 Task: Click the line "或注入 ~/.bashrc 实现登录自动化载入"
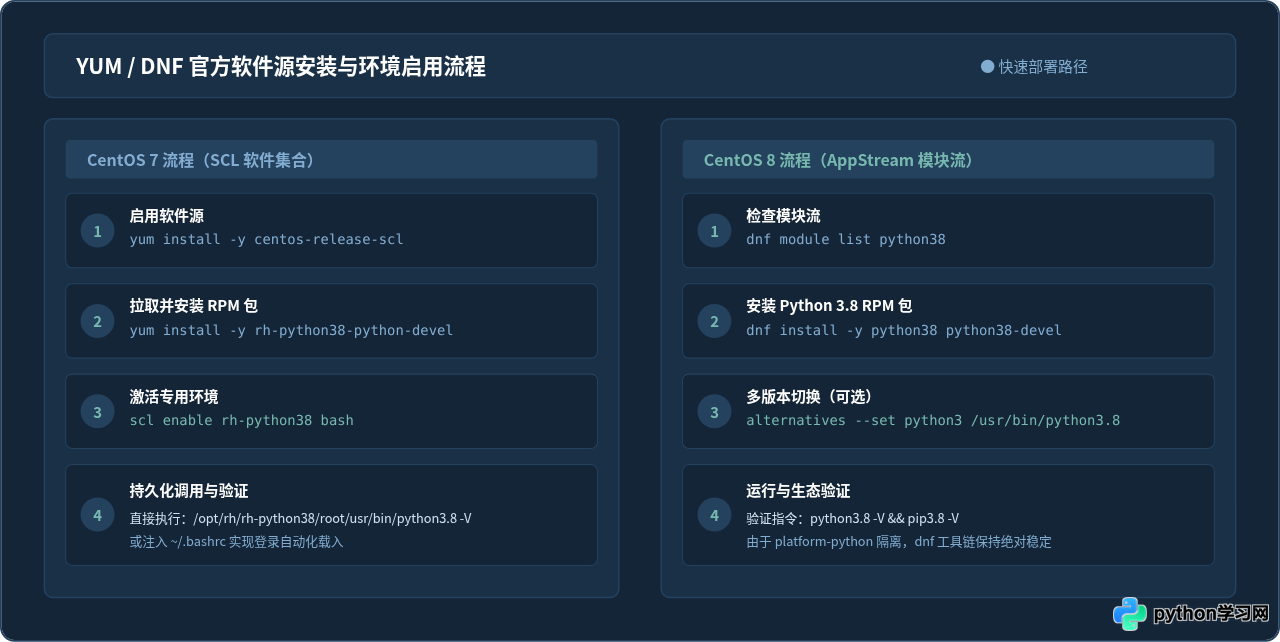[236, 542]
